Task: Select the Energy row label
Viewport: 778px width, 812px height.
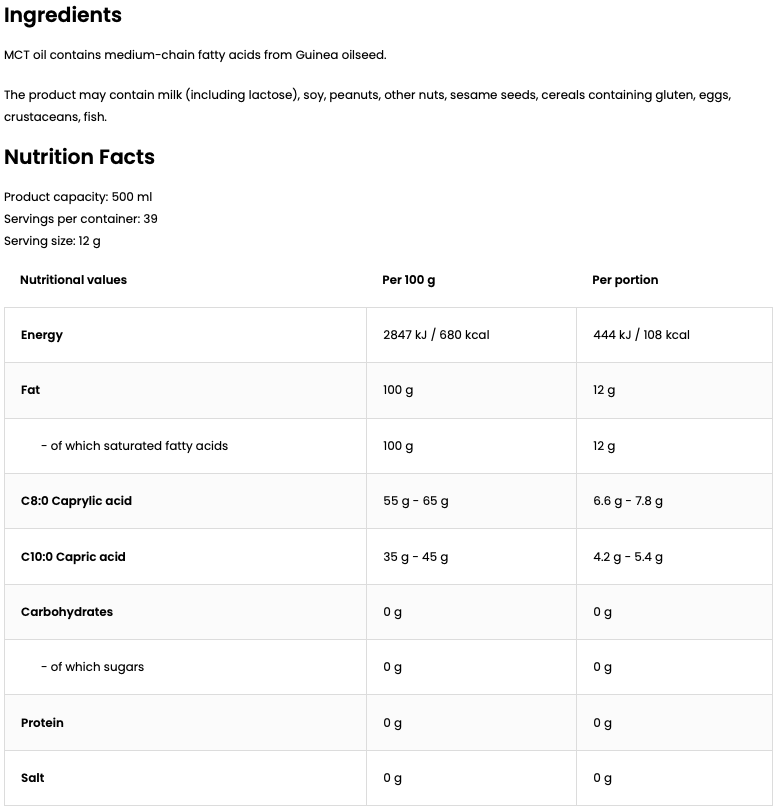Action: click(42, 335)
